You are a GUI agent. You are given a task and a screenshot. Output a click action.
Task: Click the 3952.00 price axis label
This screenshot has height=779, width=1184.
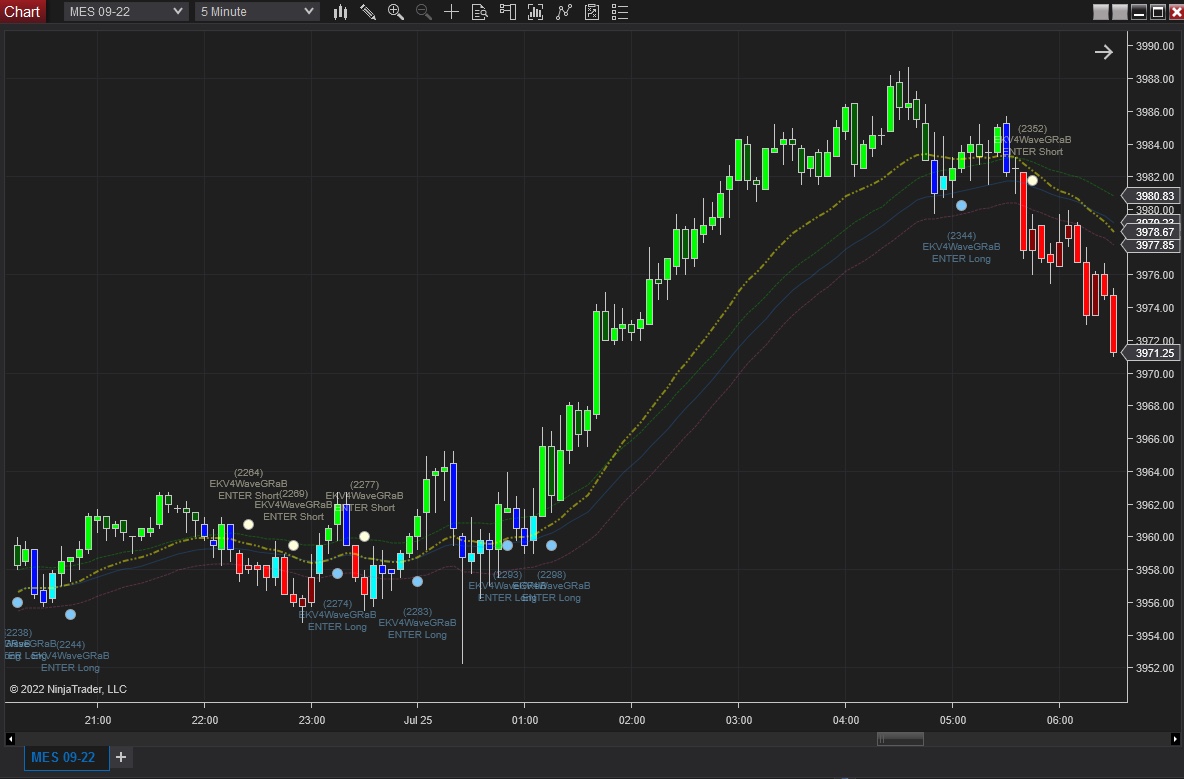pos(1155,668)
